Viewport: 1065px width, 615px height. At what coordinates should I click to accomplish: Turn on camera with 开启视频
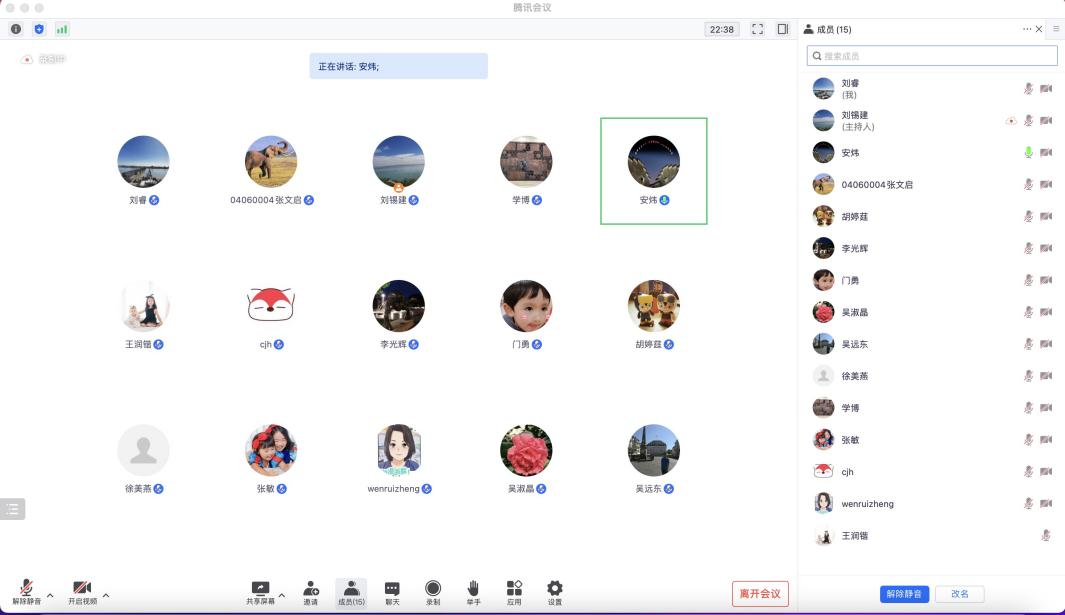[82, 592]
